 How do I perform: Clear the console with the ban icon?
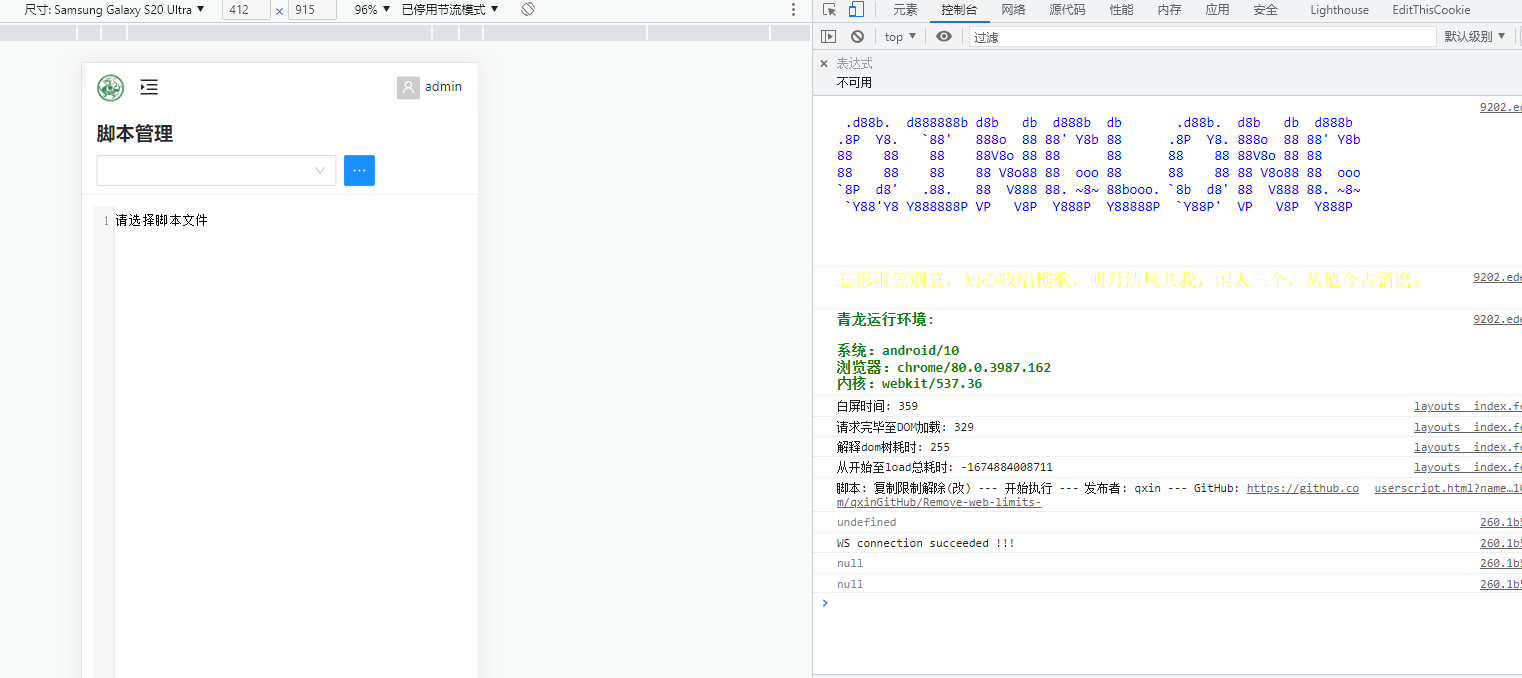coord(857,36)
